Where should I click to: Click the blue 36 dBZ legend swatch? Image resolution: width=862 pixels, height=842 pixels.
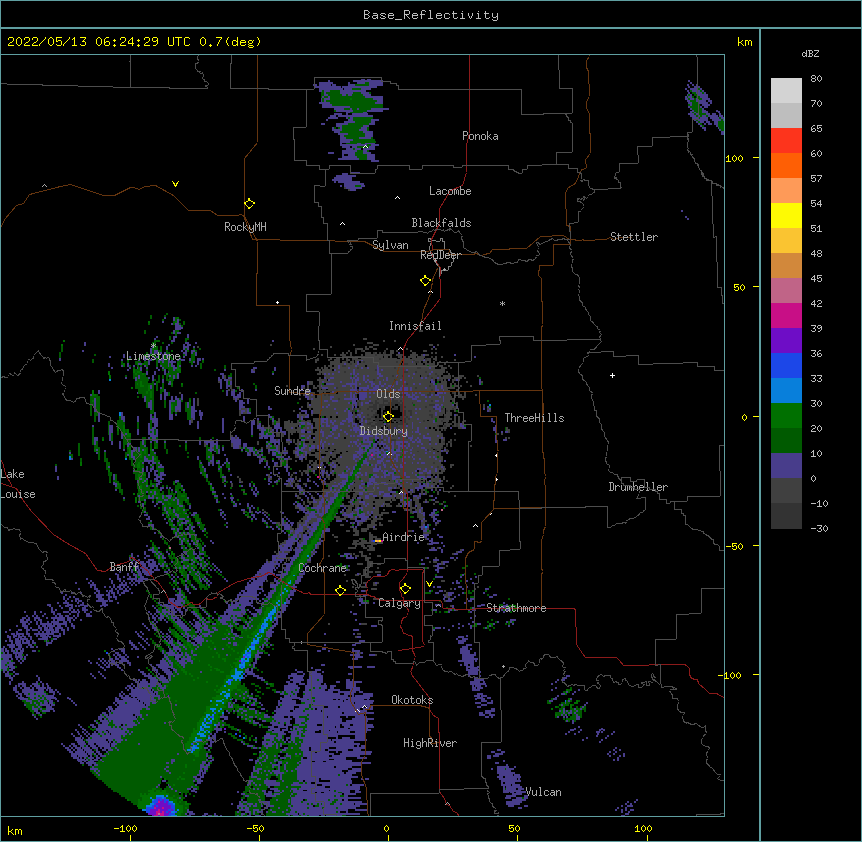(x=786, y=365)
